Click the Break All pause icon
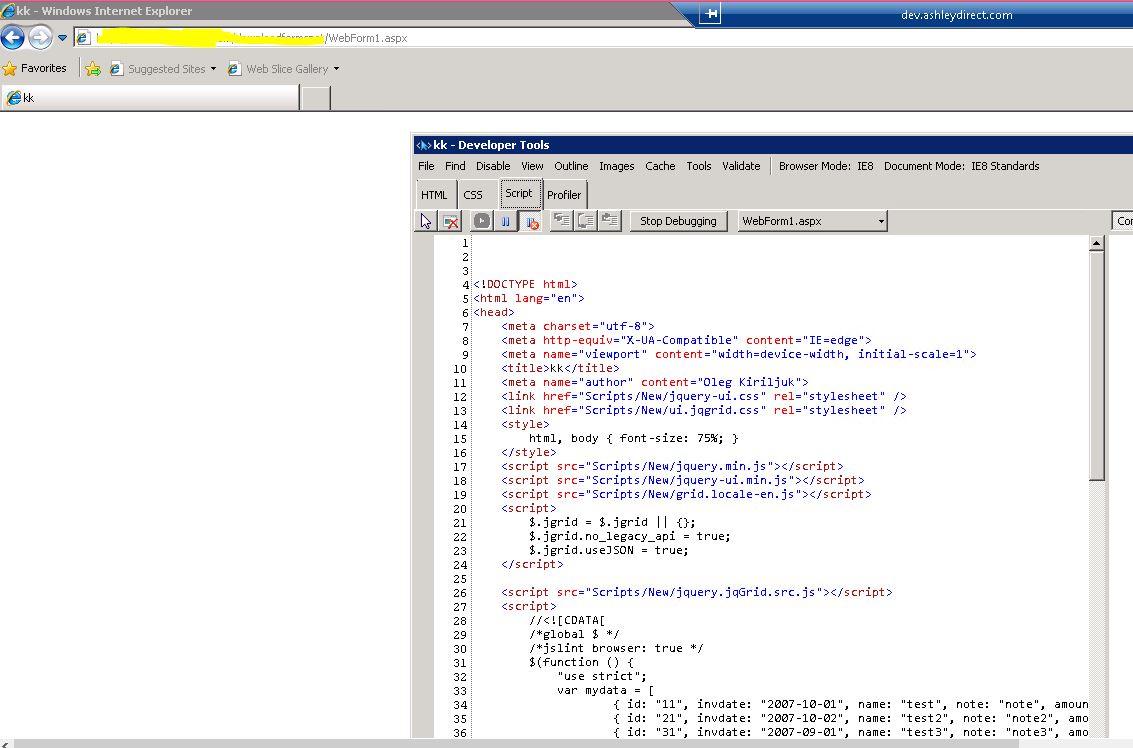Viewport: 1133px width, 748px height. (x=506, y=221)
